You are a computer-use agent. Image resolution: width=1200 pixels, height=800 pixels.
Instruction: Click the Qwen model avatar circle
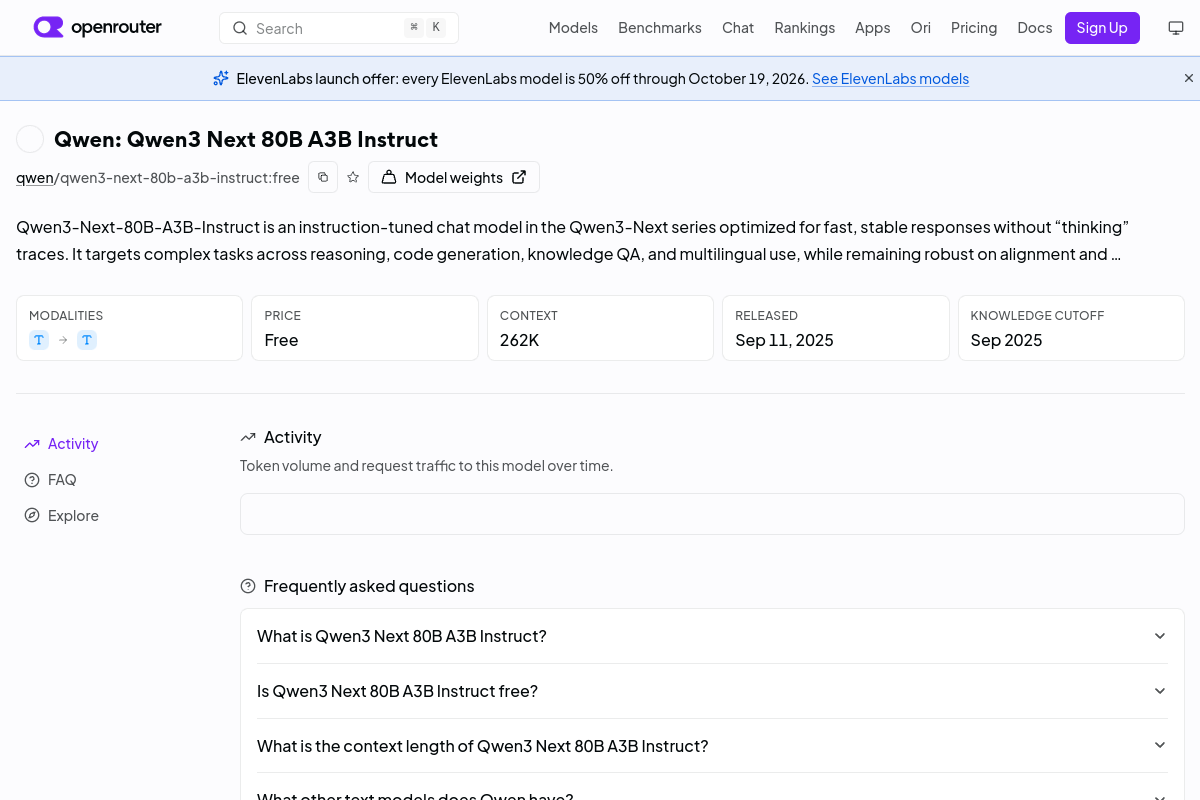click(x=30, y=139)
